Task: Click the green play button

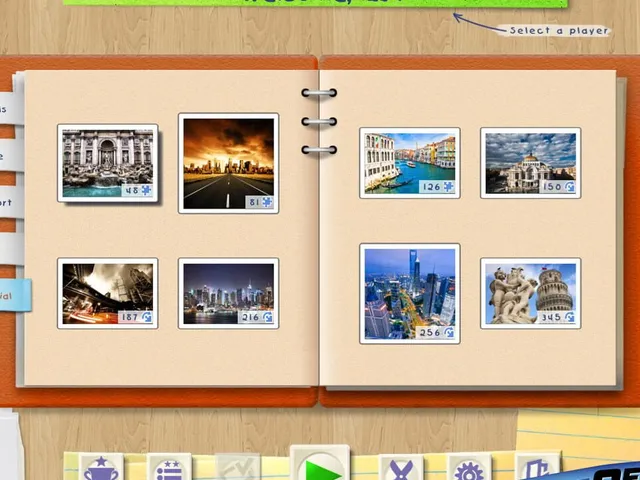Action: coord(320,464)
